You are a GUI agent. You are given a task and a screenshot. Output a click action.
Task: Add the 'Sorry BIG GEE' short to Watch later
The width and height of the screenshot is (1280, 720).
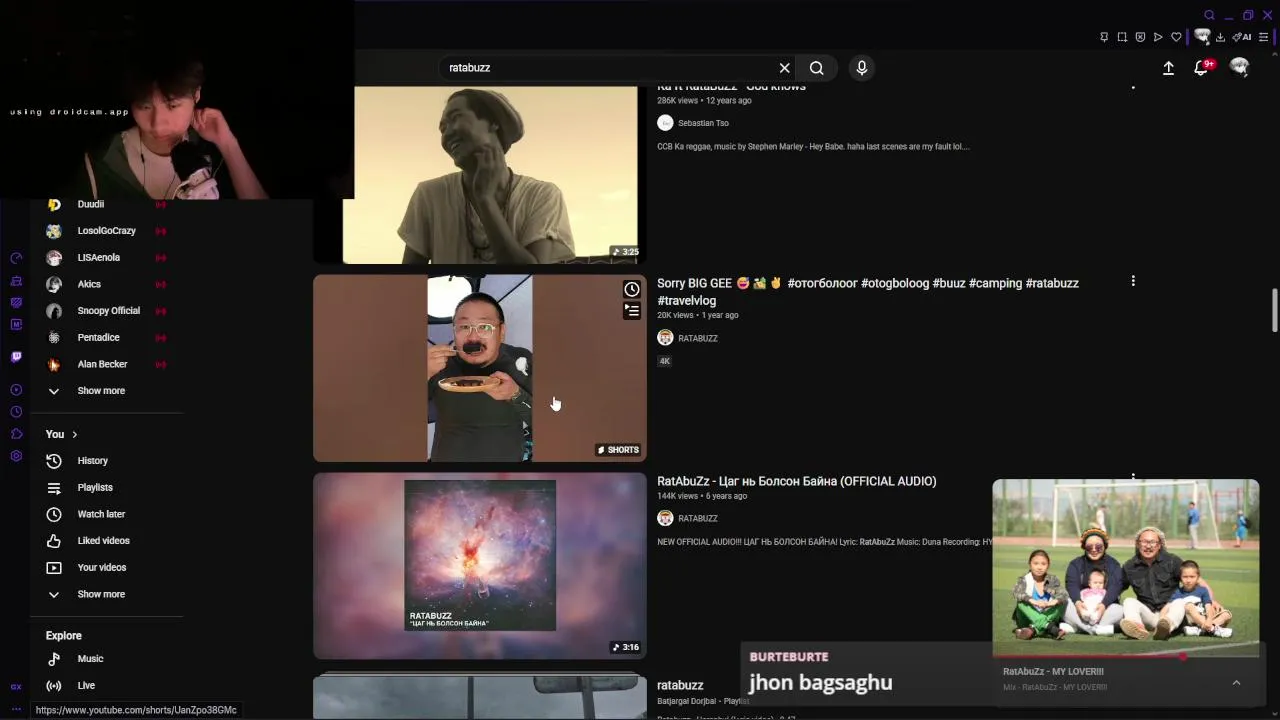point(632,290)
